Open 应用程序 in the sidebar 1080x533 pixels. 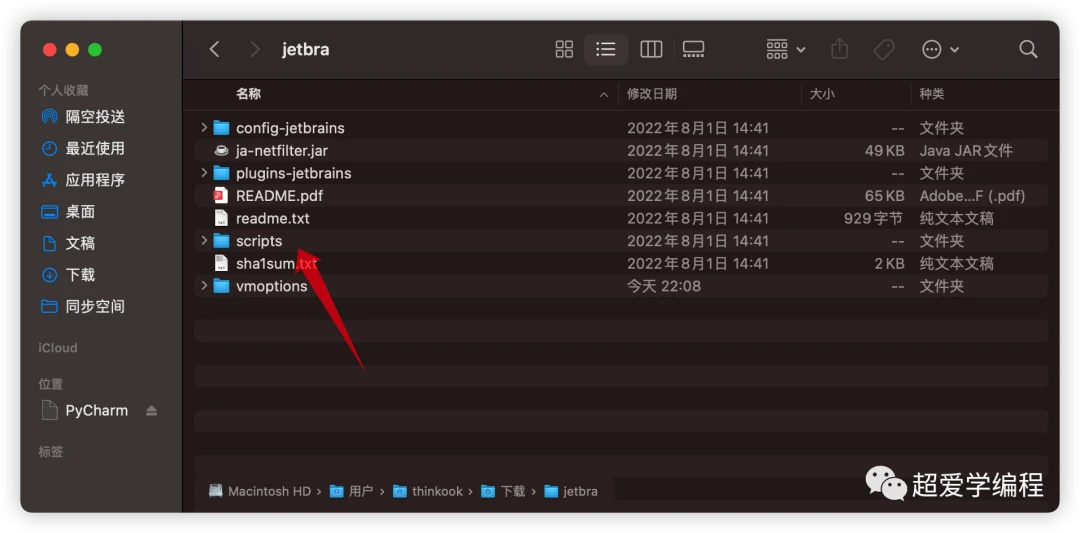pos(83,180)
